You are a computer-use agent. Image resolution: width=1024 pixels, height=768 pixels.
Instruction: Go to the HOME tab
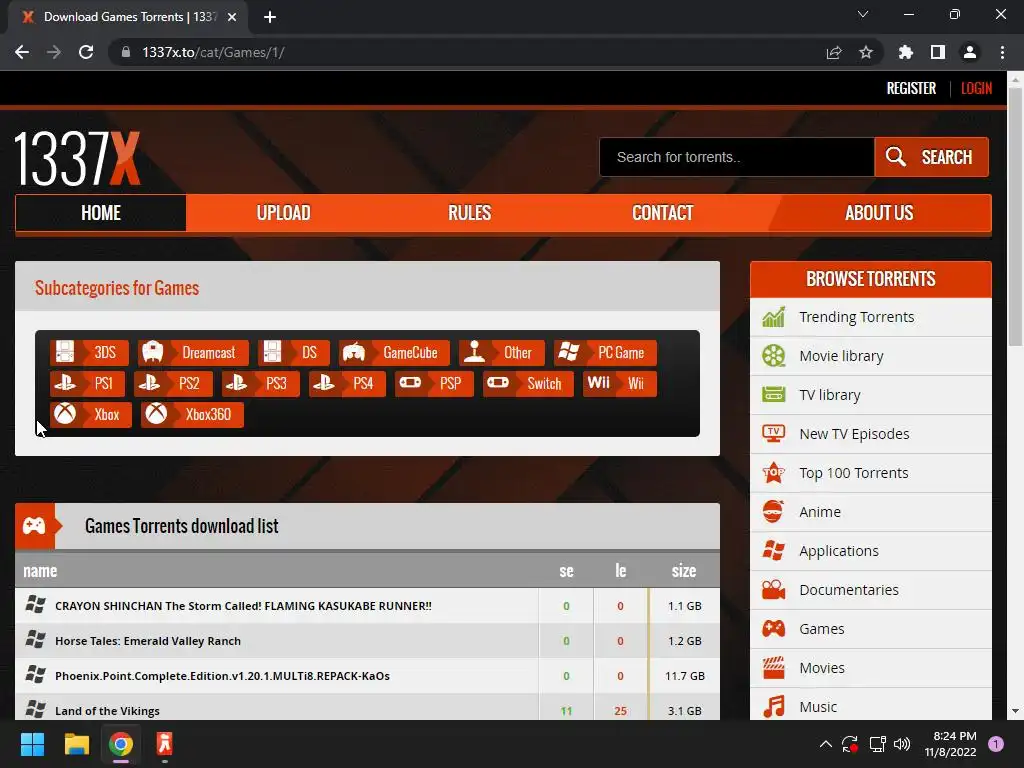(x=101, y=213)
